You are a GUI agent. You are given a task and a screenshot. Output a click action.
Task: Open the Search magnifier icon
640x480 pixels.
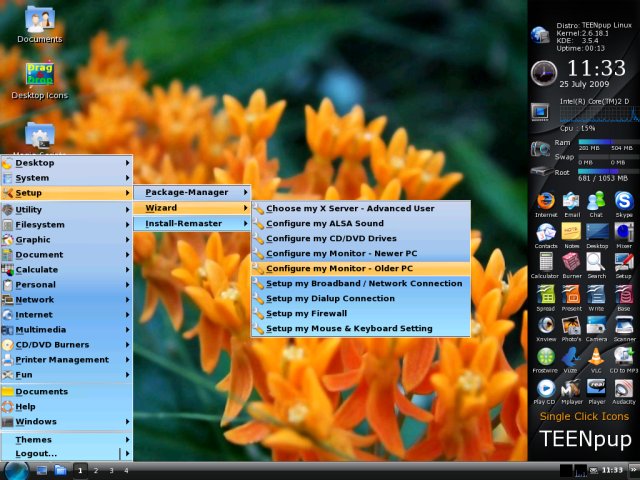click(x=596, y=262)
